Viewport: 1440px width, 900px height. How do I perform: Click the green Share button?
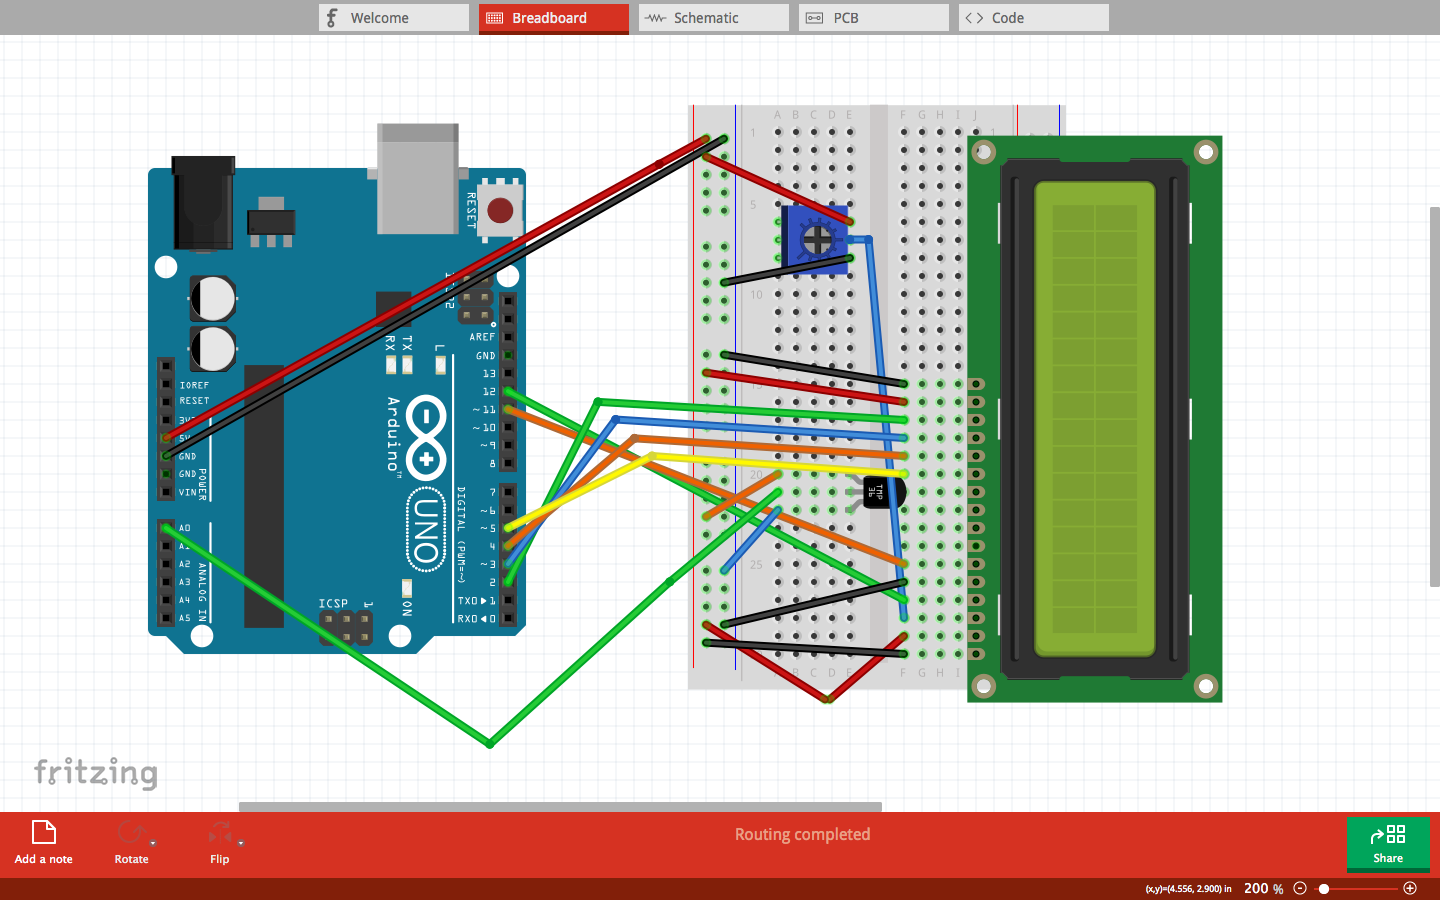[x=1388, y=843]
